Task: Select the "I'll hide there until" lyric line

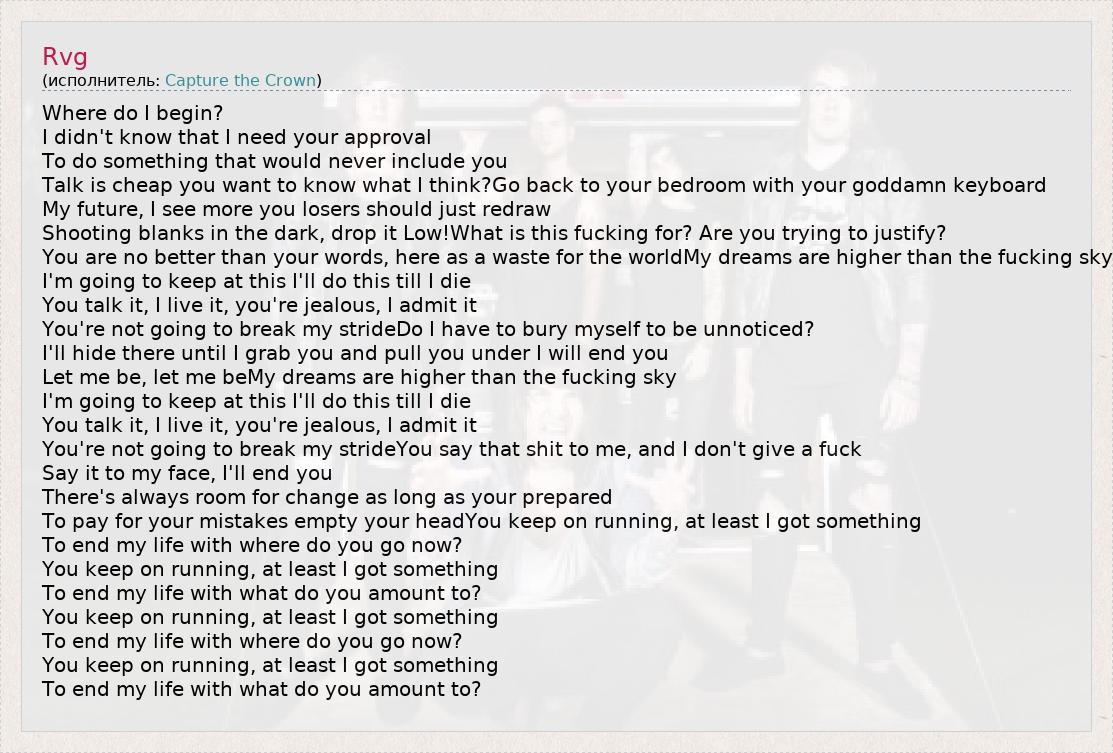Action: pyautogui.click(x=355, y=353)
